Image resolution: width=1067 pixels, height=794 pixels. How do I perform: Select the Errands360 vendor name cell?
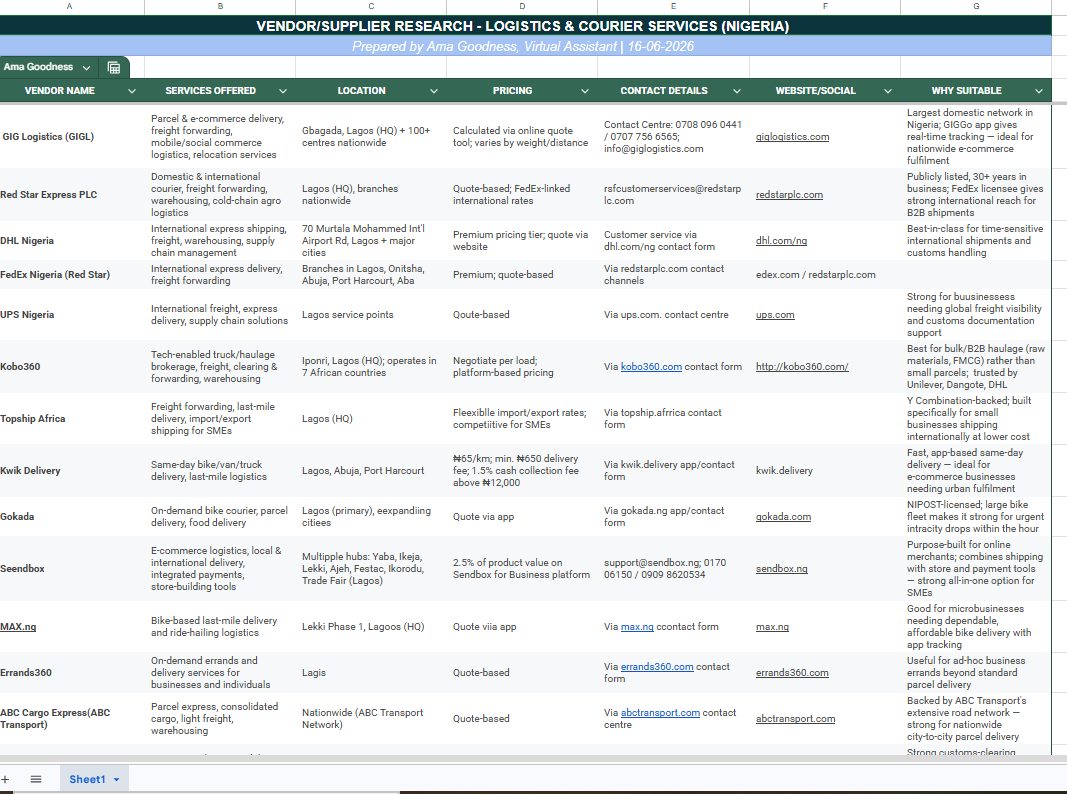point(72,673)
